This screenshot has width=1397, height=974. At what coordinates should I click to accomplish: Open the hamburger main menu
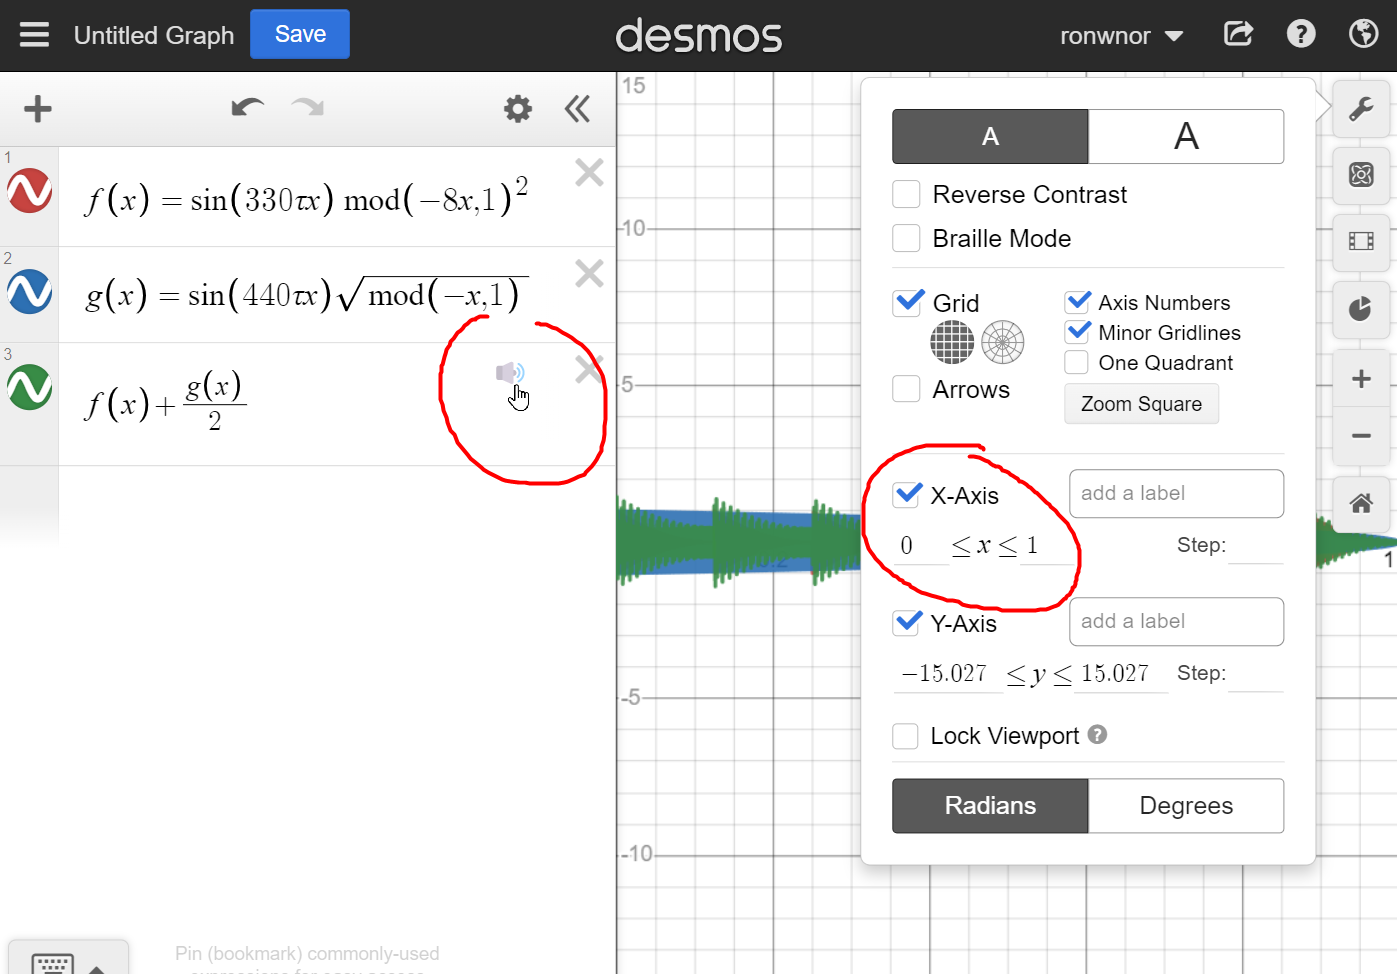pyautogui.click(x=34, y=35)
